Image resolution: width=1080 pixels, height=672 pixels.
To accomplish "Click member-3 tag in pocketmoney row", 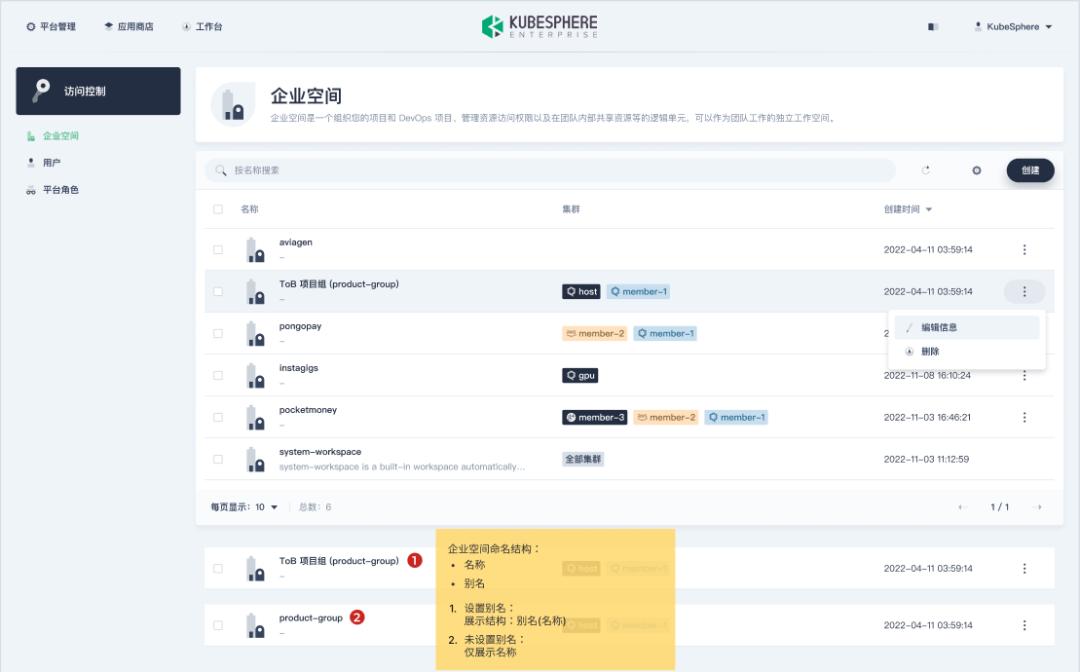I will (x=594, y=418).
